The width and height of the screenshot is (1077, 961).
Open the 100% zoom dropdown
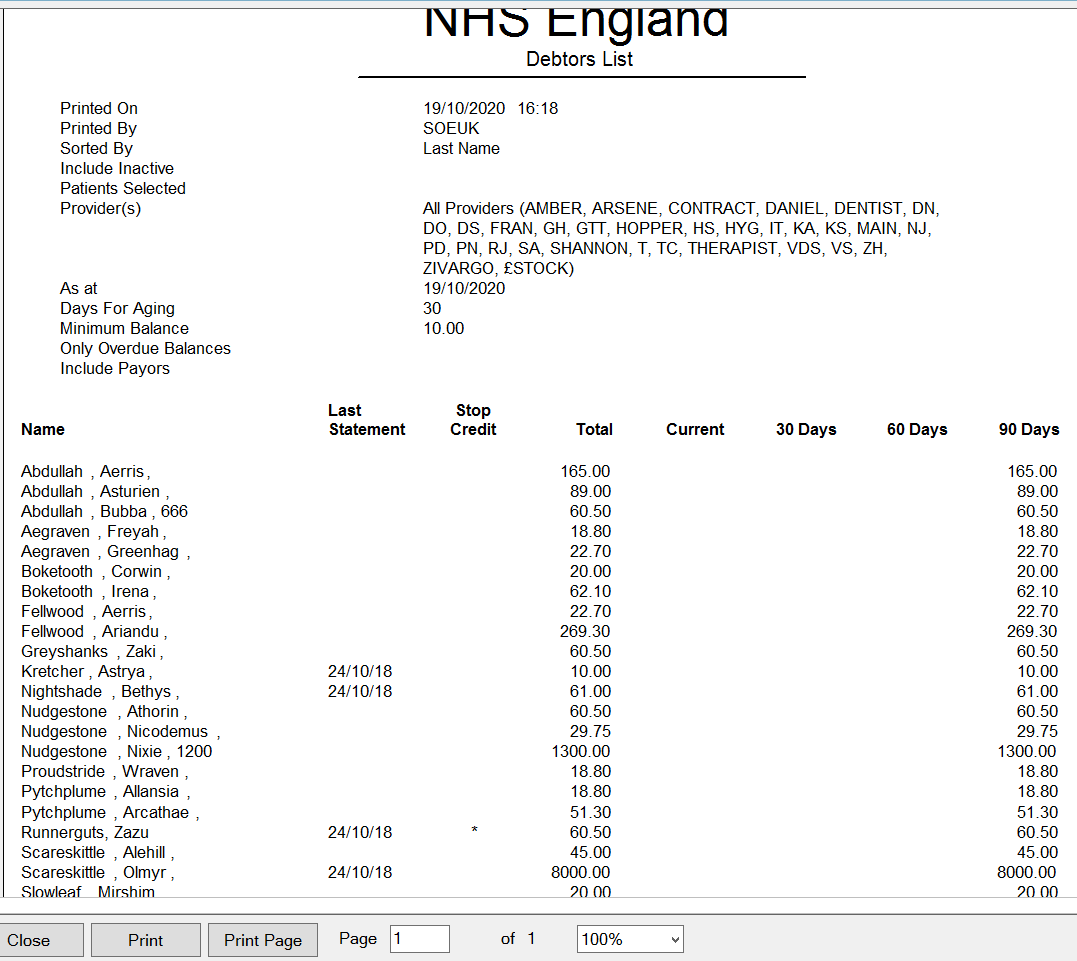point(630,939)
